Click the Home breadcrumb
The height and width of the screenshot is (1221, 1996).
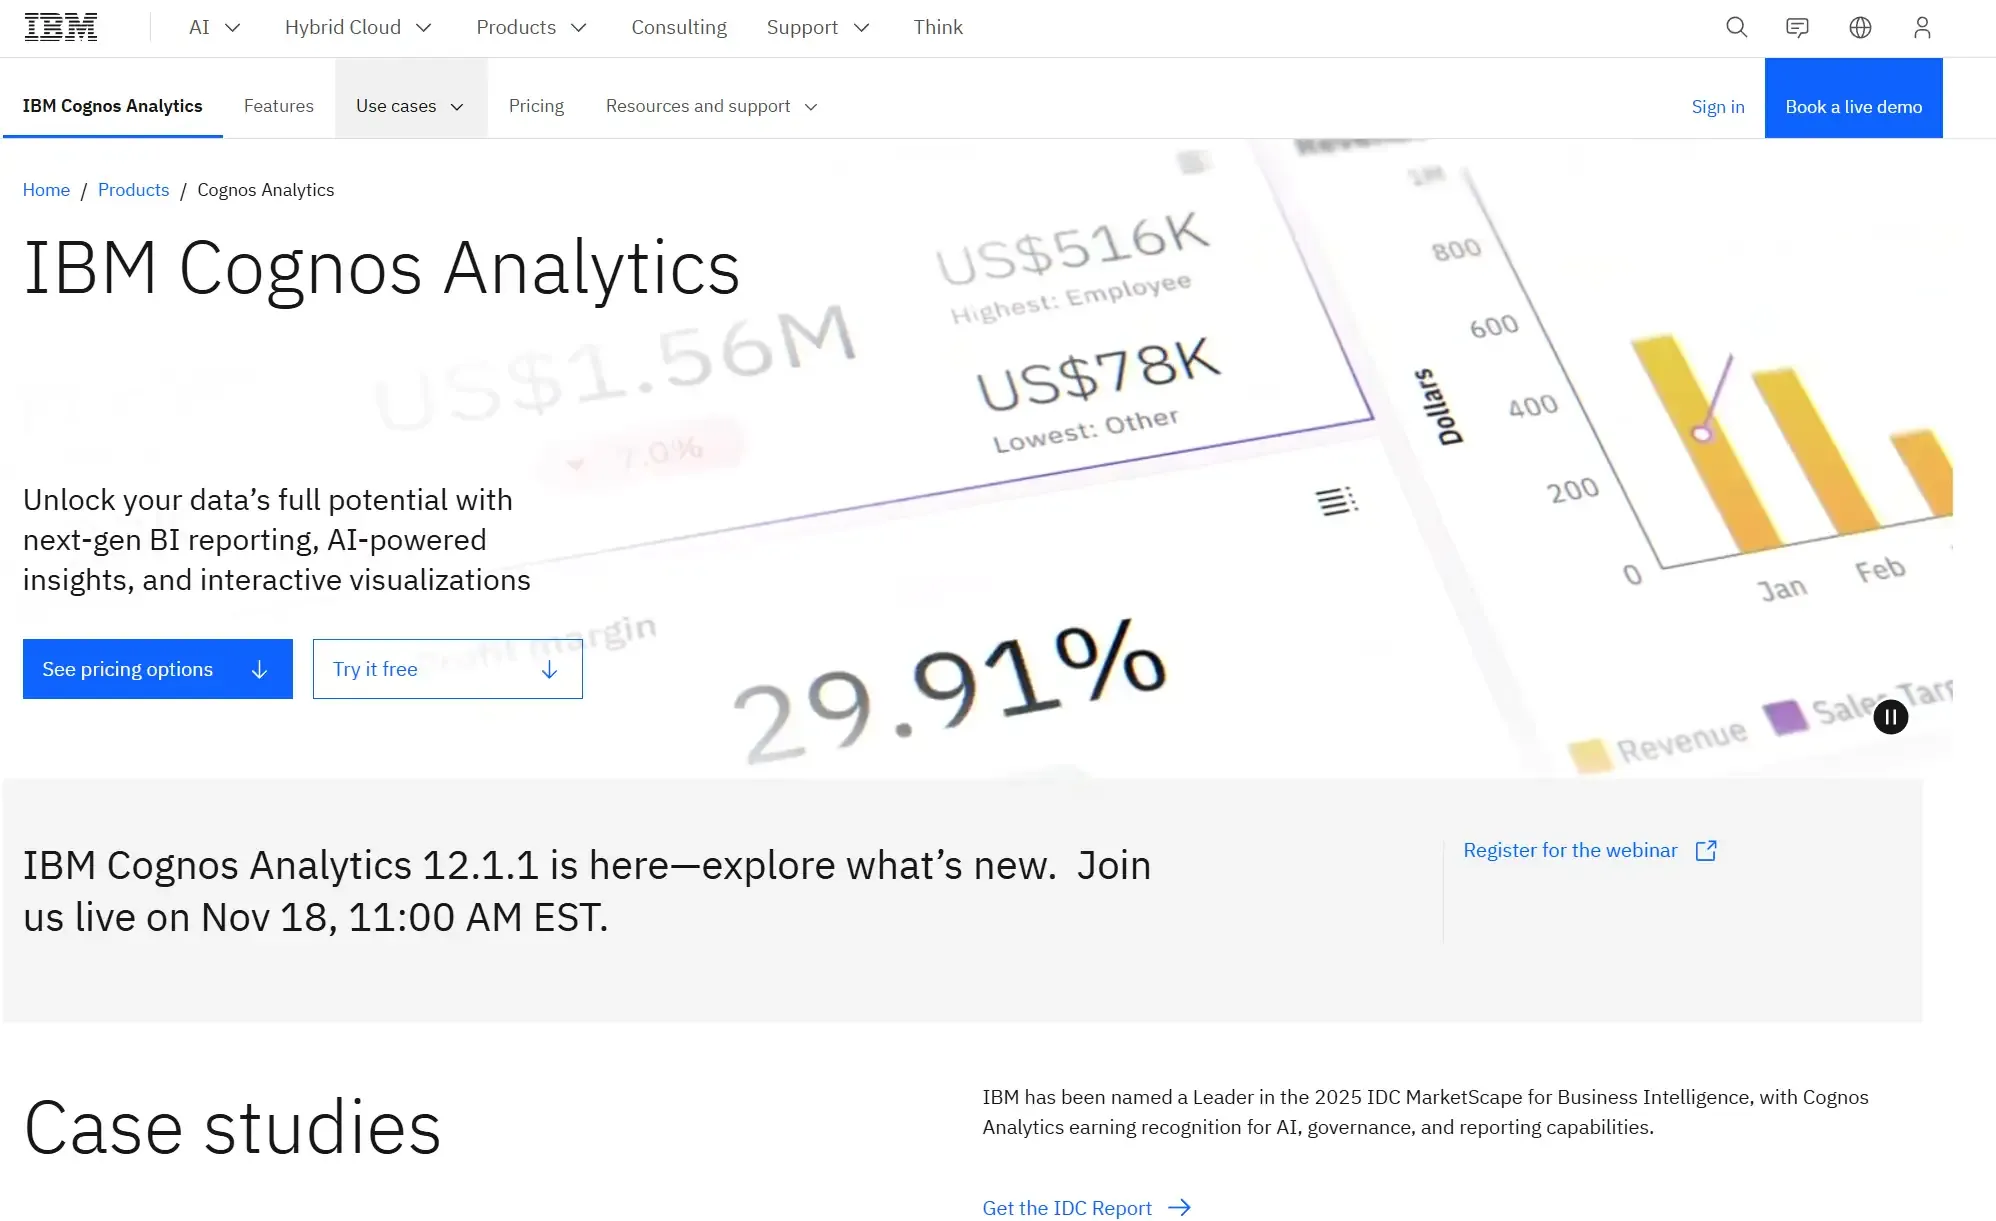click(x=46, y=189)
